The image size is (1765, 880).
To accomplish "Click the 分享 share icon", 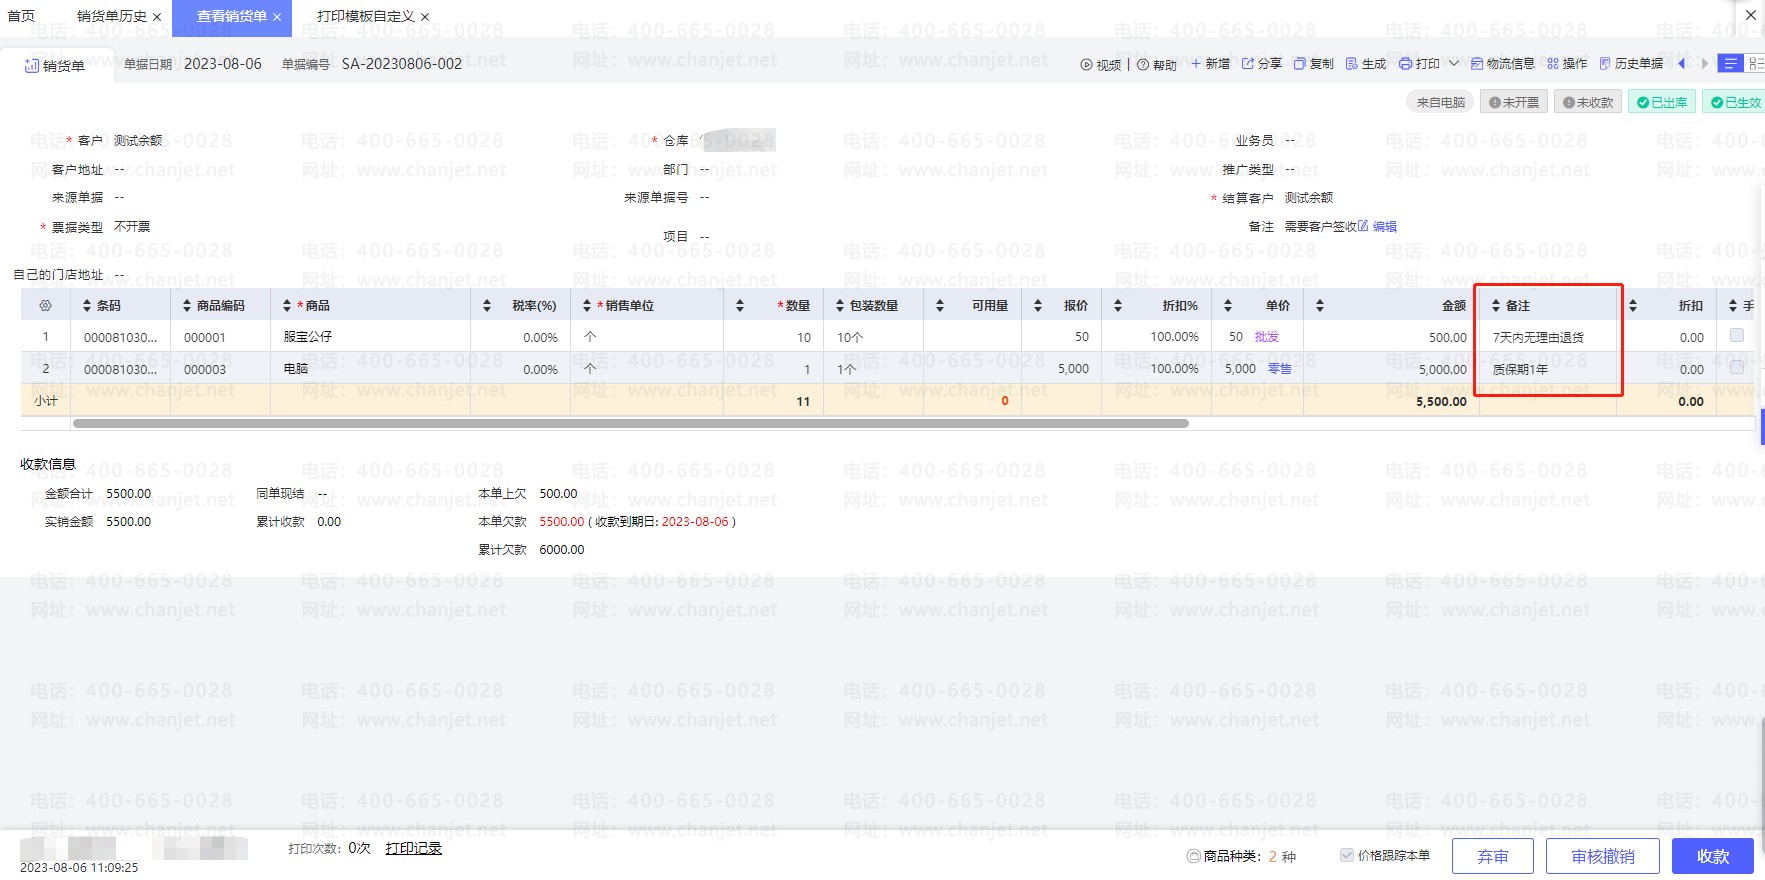I will click(x=1248, y=64).
